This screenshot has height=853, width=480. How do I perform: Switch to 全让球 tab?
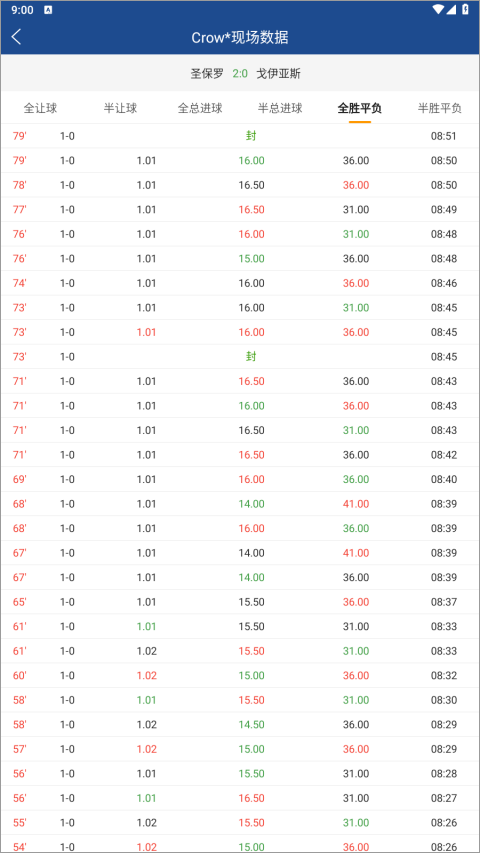[40, 108]
